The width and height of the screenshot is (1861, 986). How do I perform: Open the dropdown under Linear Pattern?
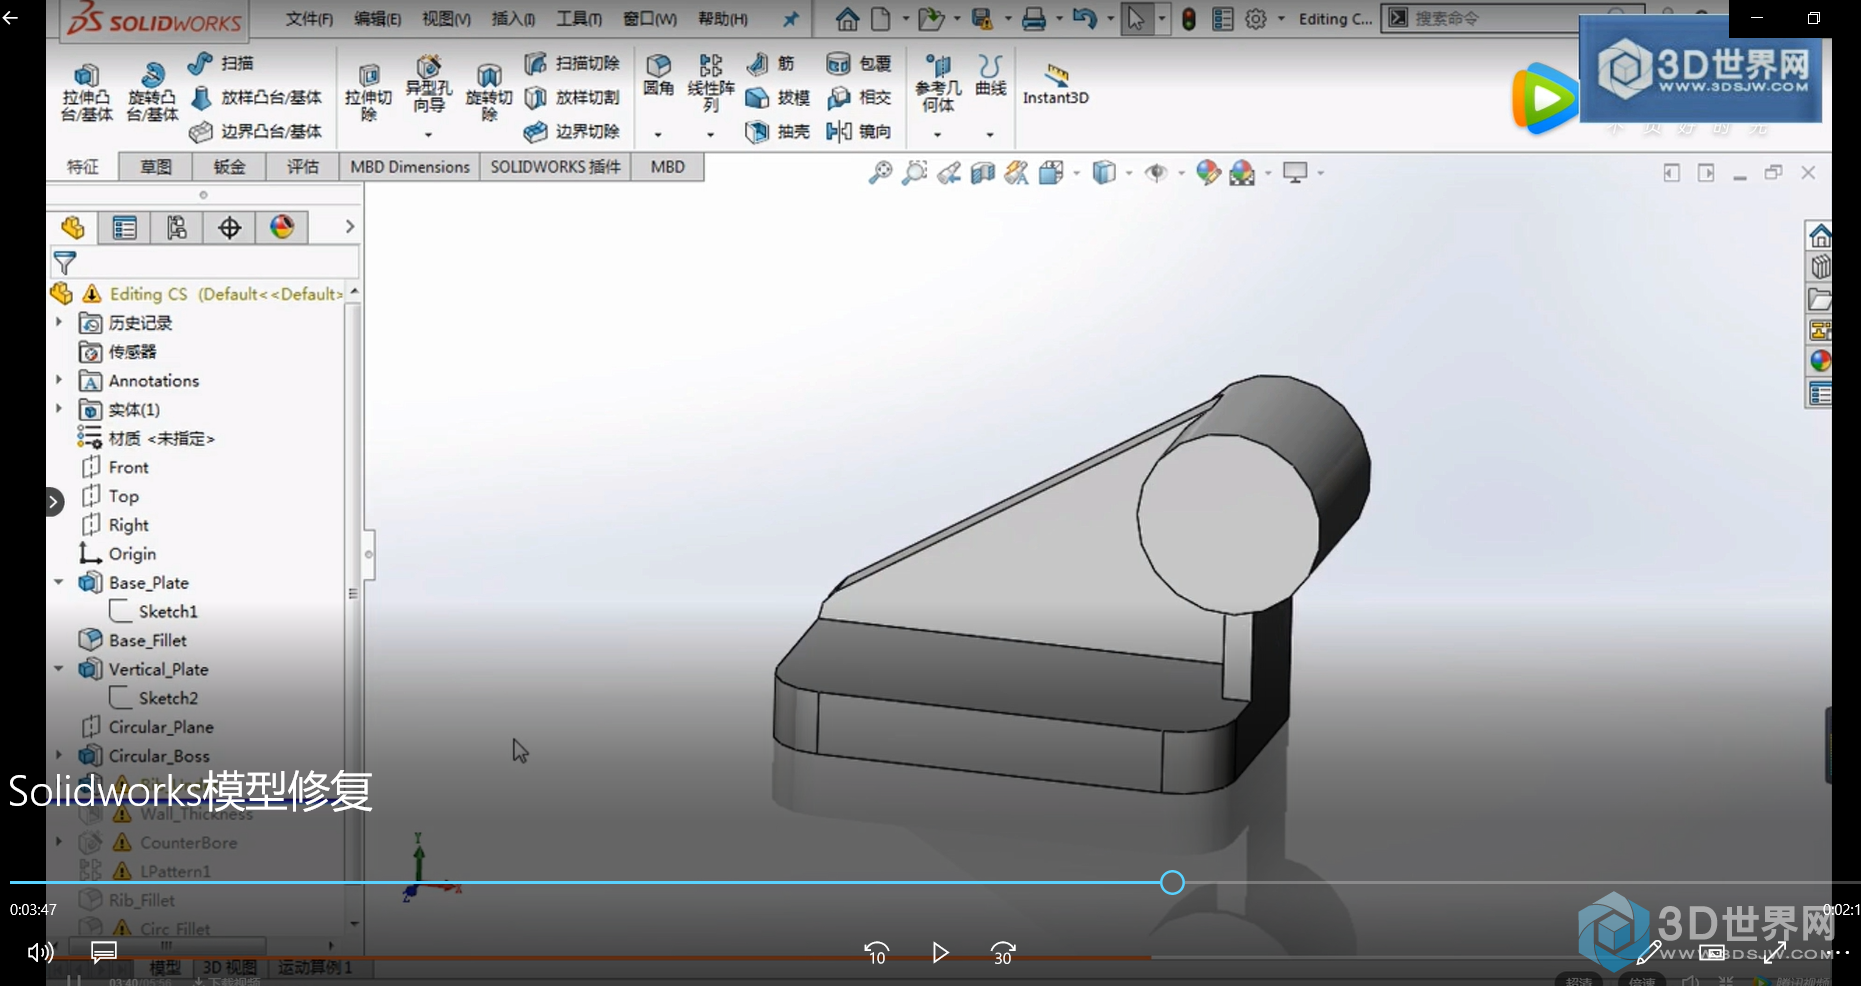pos(711,134)
